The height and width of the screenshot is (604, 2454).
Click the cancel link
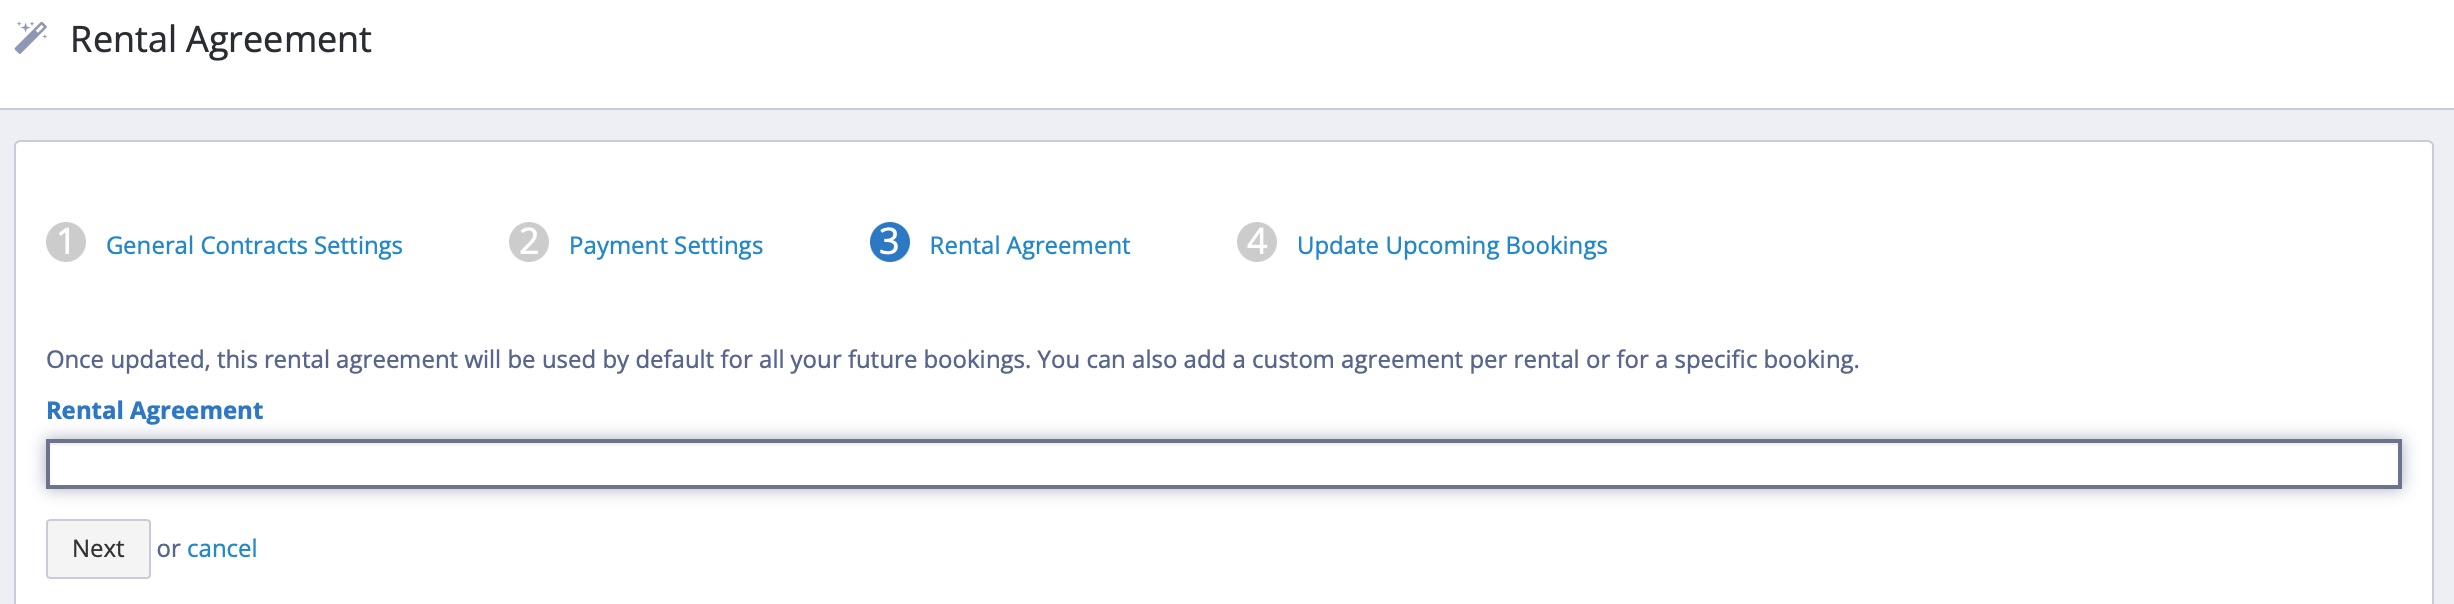(222, 549)
